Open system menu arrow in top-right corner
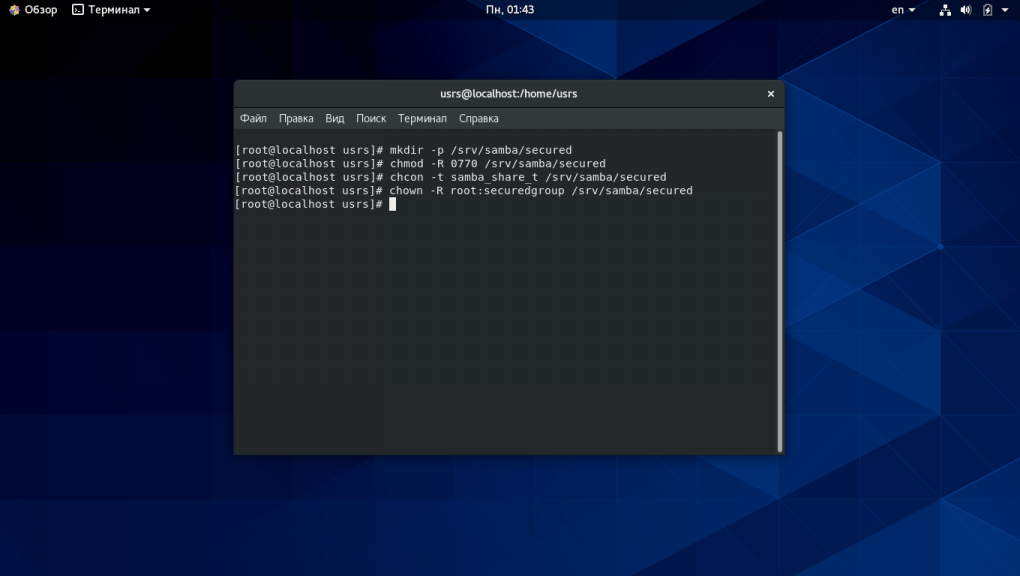This screenshot has width=1020, height=576. [1006, 10]
